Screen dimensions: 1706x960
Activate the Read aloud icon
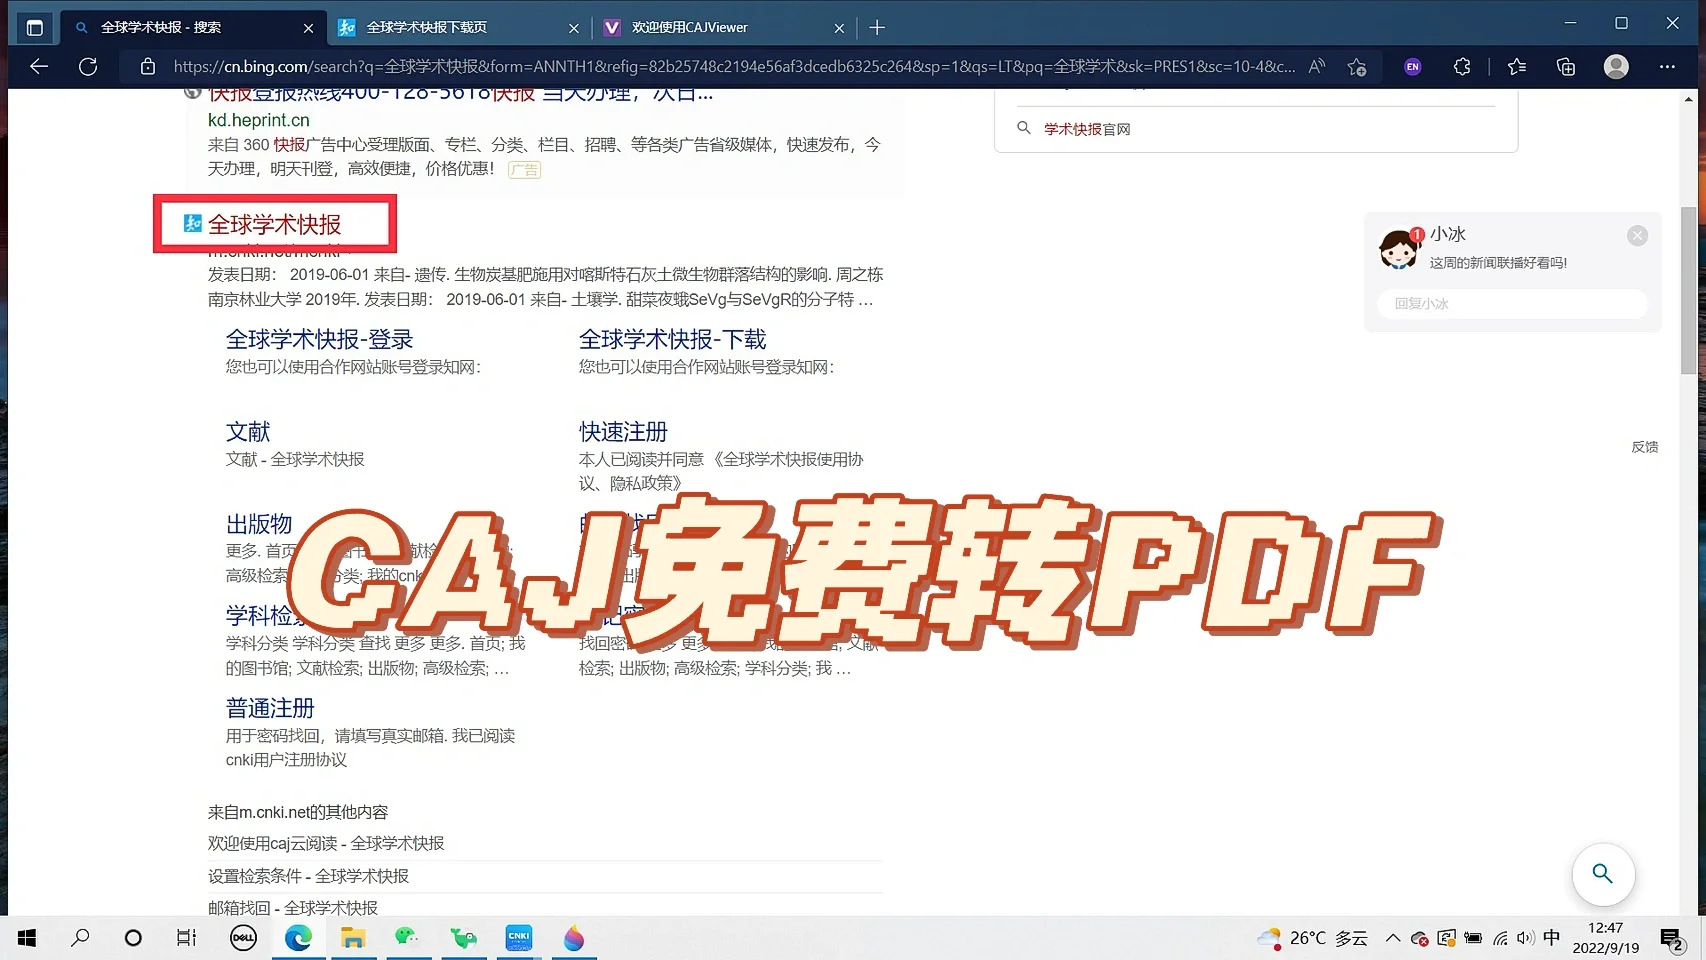click(x=1317, y=67)
